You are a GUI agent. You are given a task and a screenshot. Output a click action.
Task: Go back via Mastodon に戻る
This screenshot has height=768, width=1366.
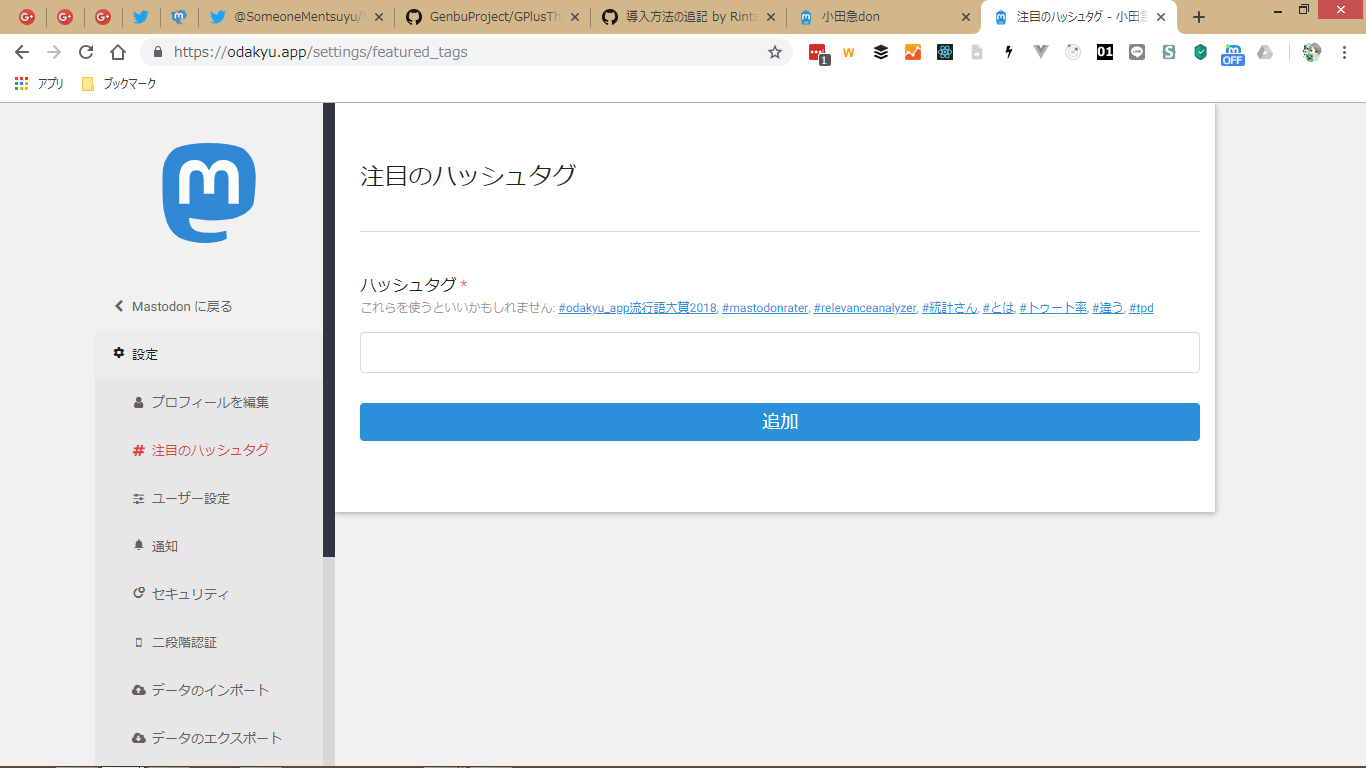pos(181,307)
